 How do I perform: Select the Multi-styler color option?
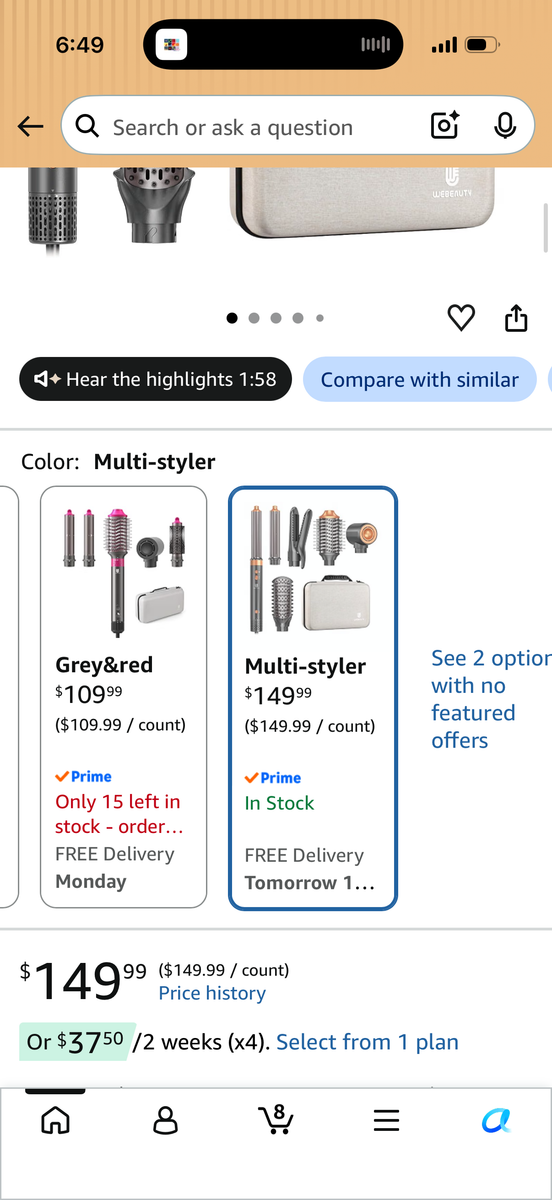313,698
